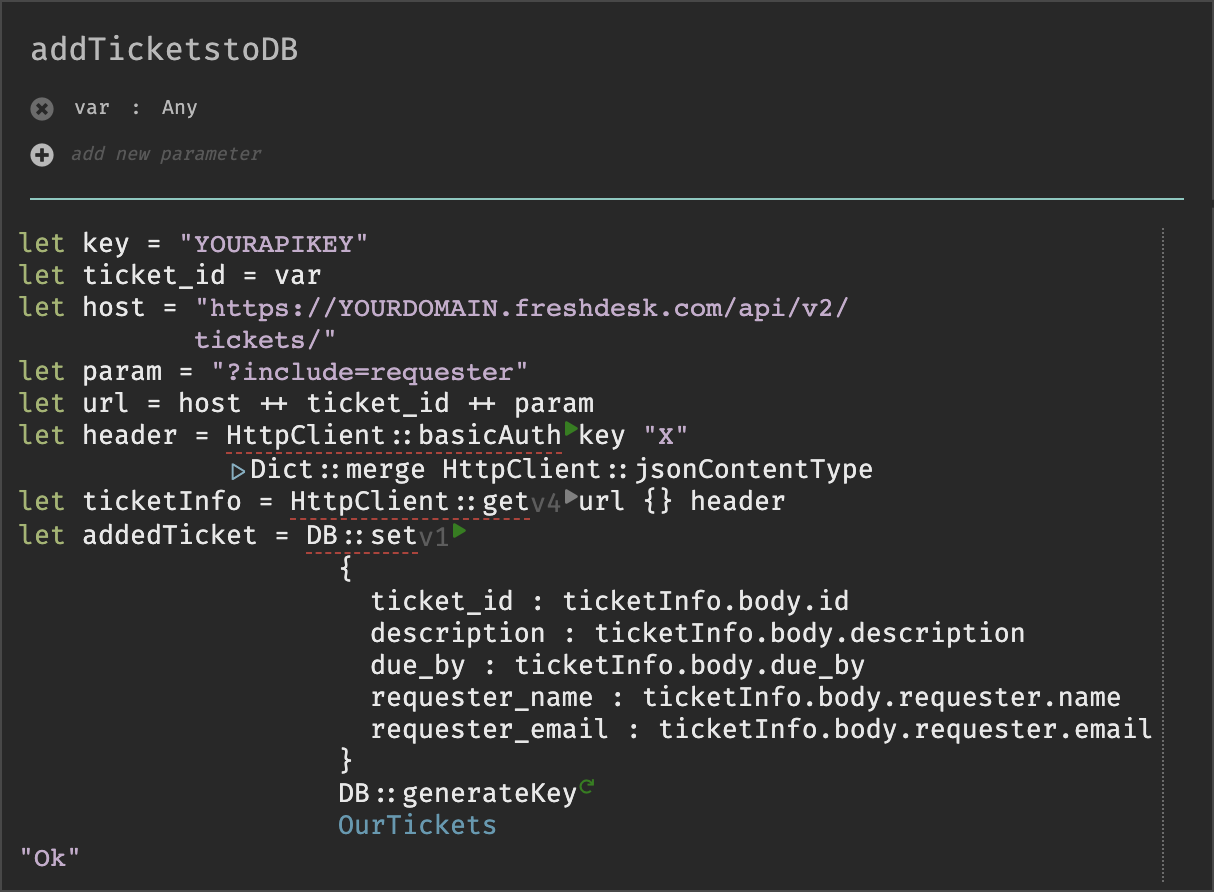Click the "YOURAPIKEY" string value
Image resolution: width=1214 pixels, height=892 pixels.
273,243
